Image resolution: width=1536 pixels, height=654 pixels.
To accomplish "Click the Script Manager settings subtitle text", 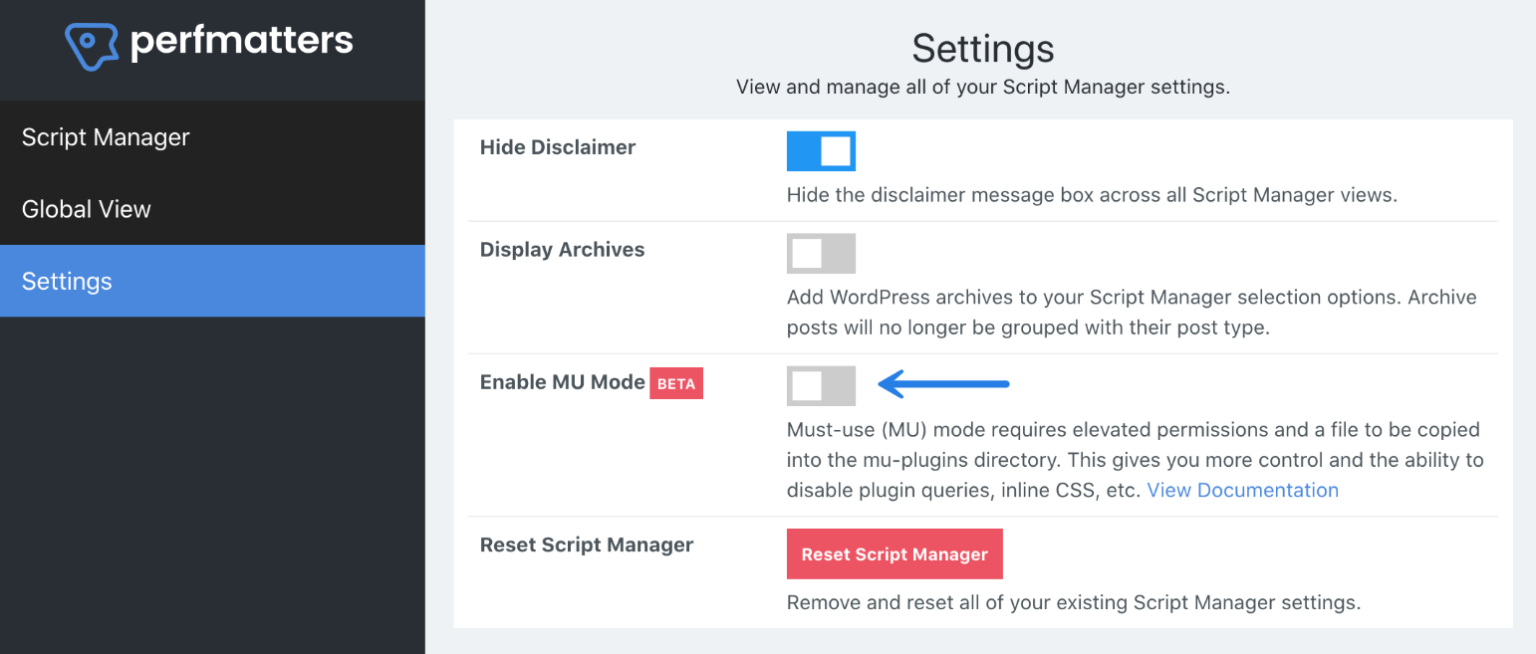I will (x=982, y=87).
